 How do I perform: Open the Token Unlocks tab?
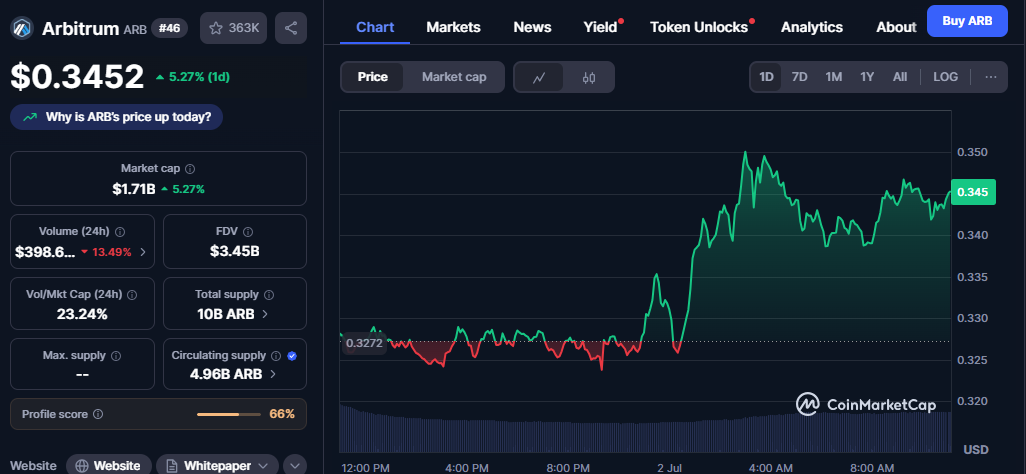pos(699,27)
